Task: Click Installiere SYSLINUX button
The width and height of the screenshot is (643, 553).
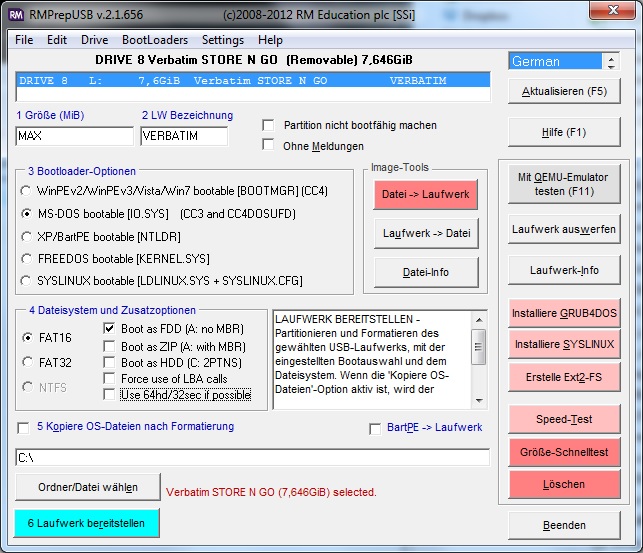Action: [564, 344]
